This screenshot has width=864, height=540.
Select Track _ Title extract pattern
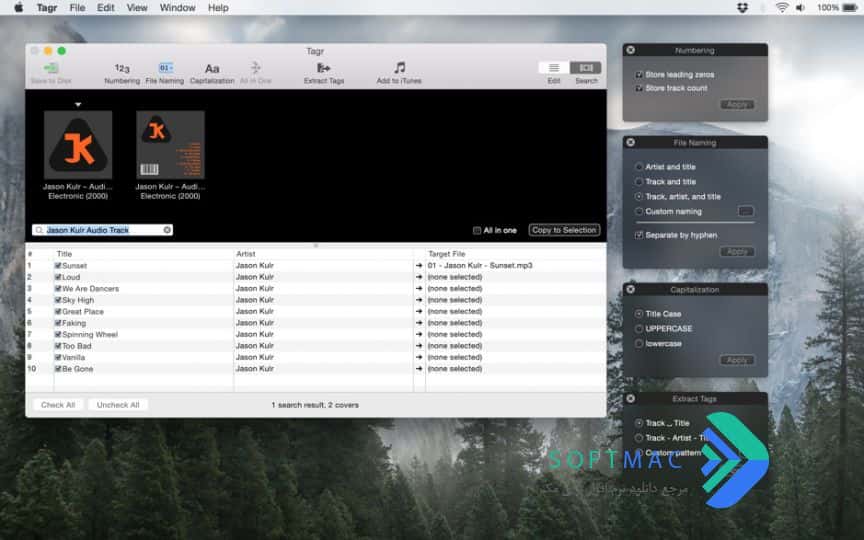639,423
